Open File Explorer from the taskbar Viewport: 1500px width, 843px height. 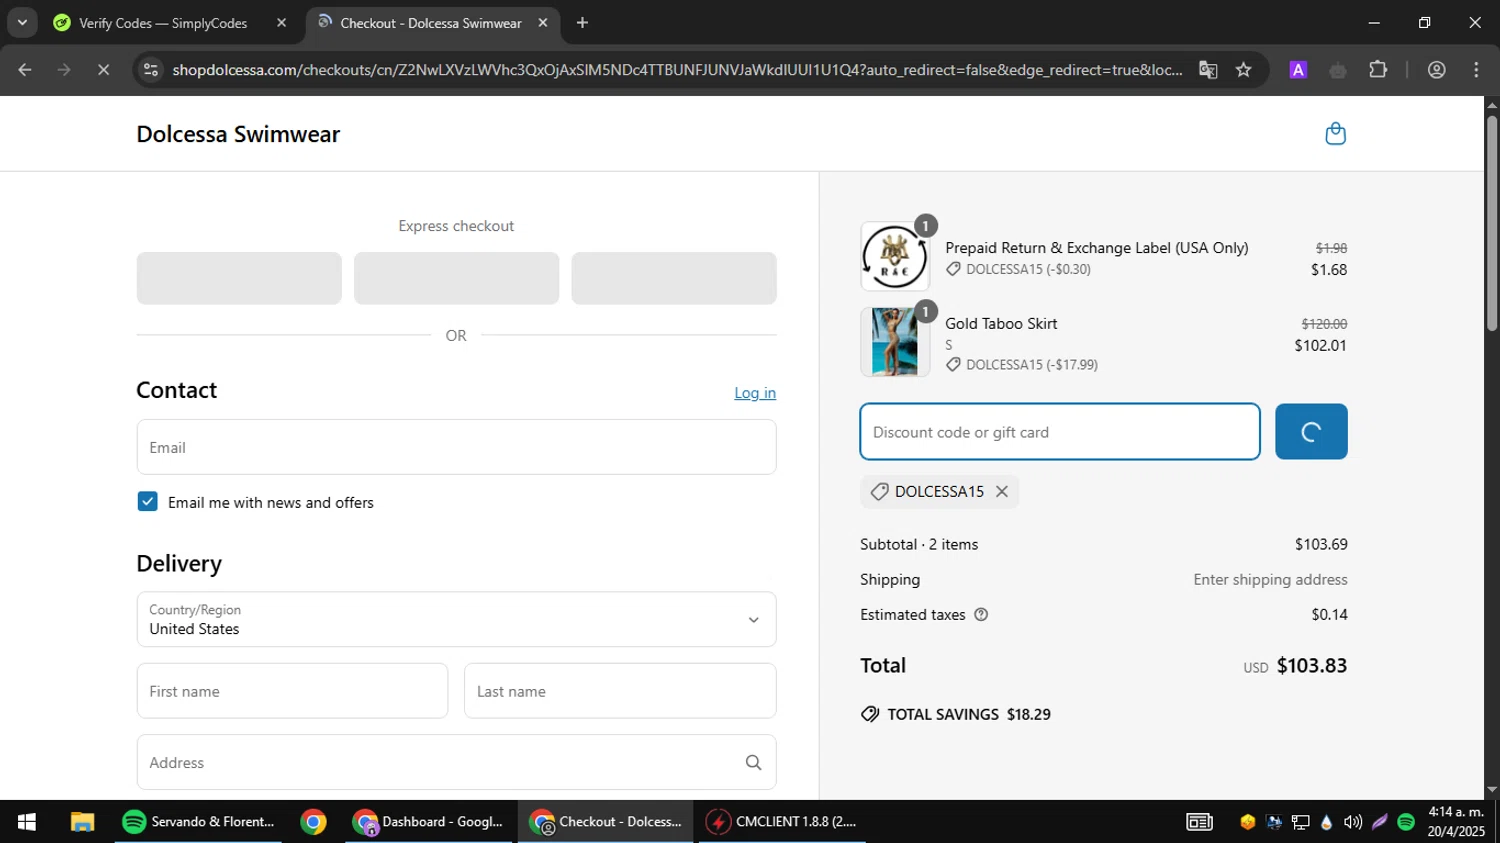82,822
